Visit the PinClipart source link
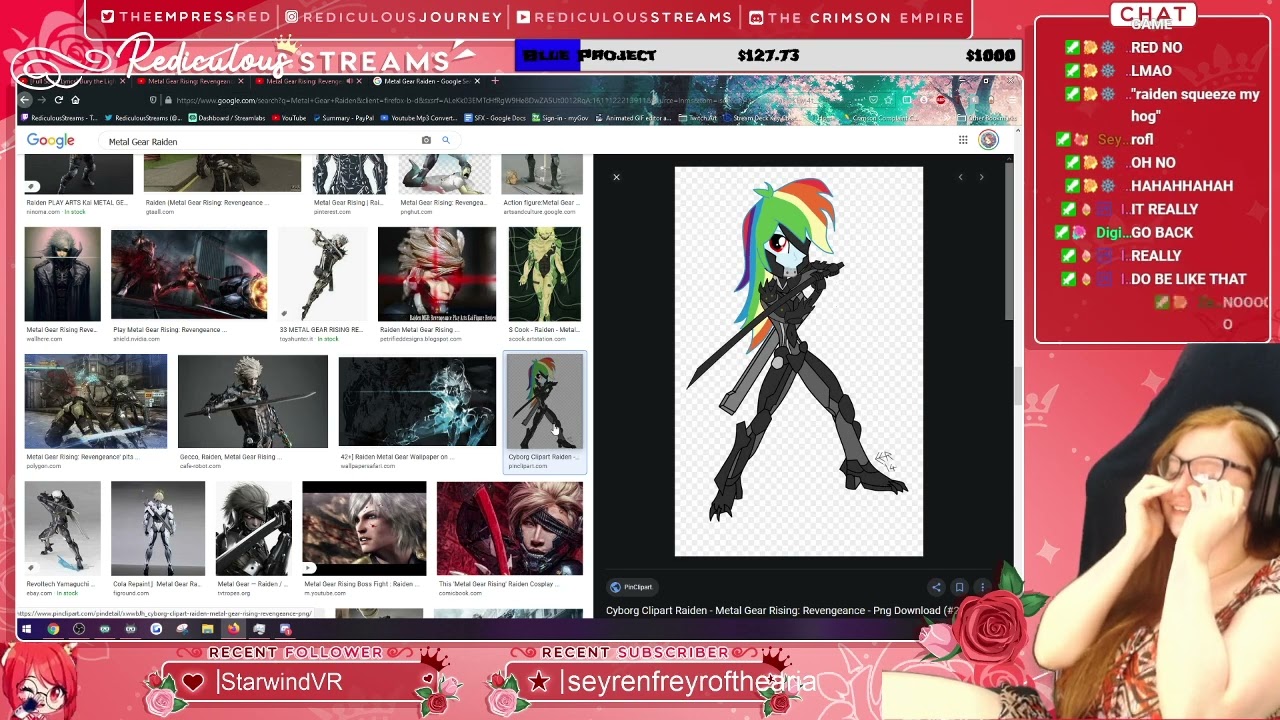This screenshot has height=720, width=1280. point(632,587)
